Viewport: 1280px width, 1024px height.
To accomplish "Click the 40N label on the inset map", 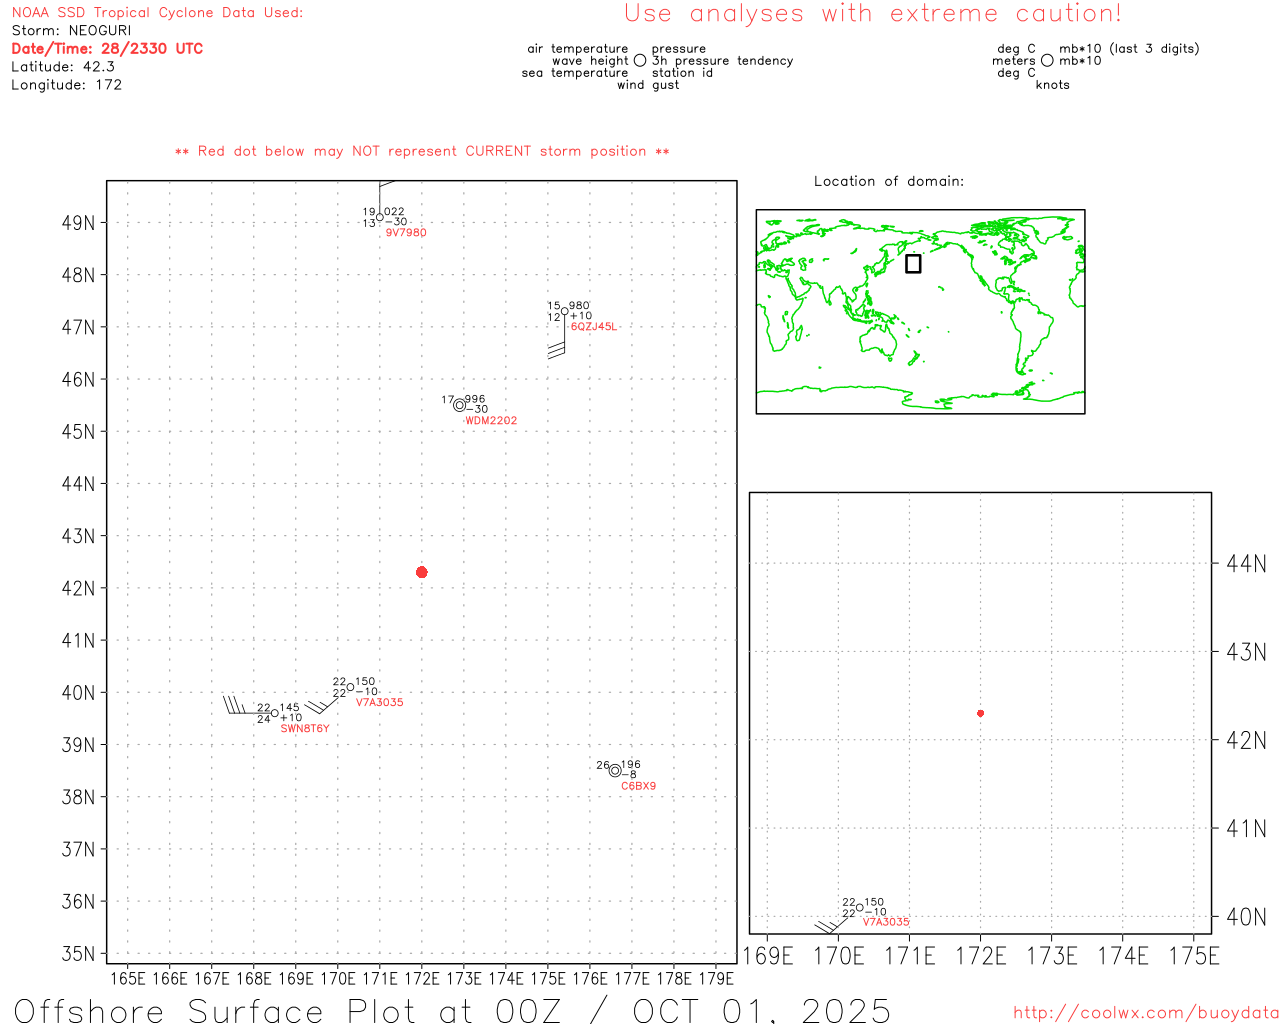I will click(1247, 917).
